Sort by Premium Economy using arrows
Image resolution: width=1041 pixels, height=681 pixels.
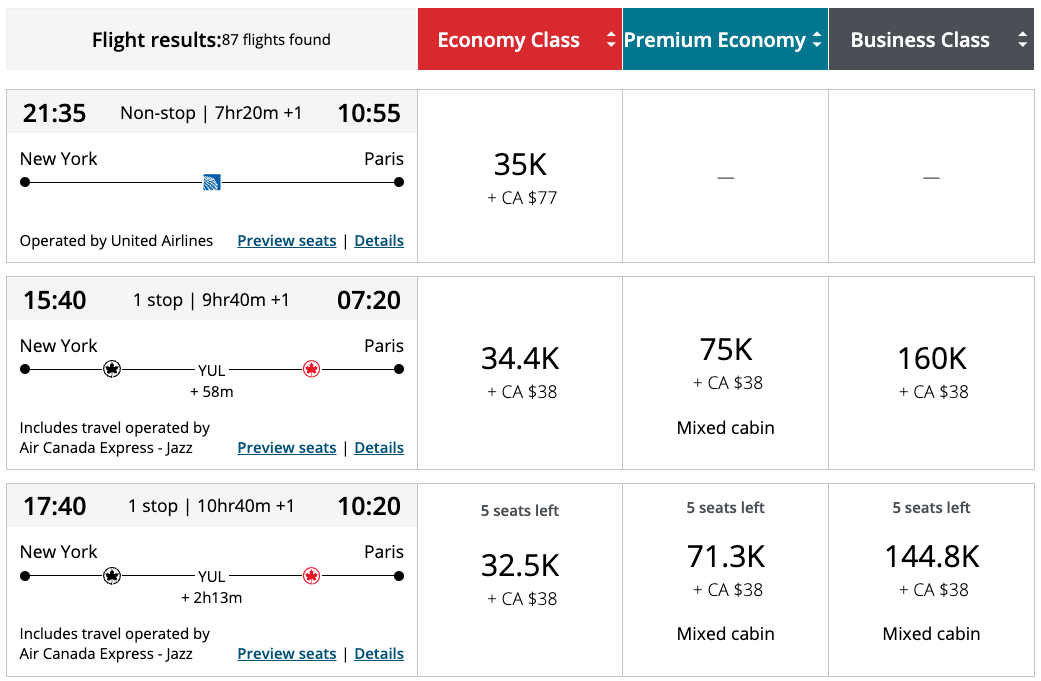coord(816,40)
